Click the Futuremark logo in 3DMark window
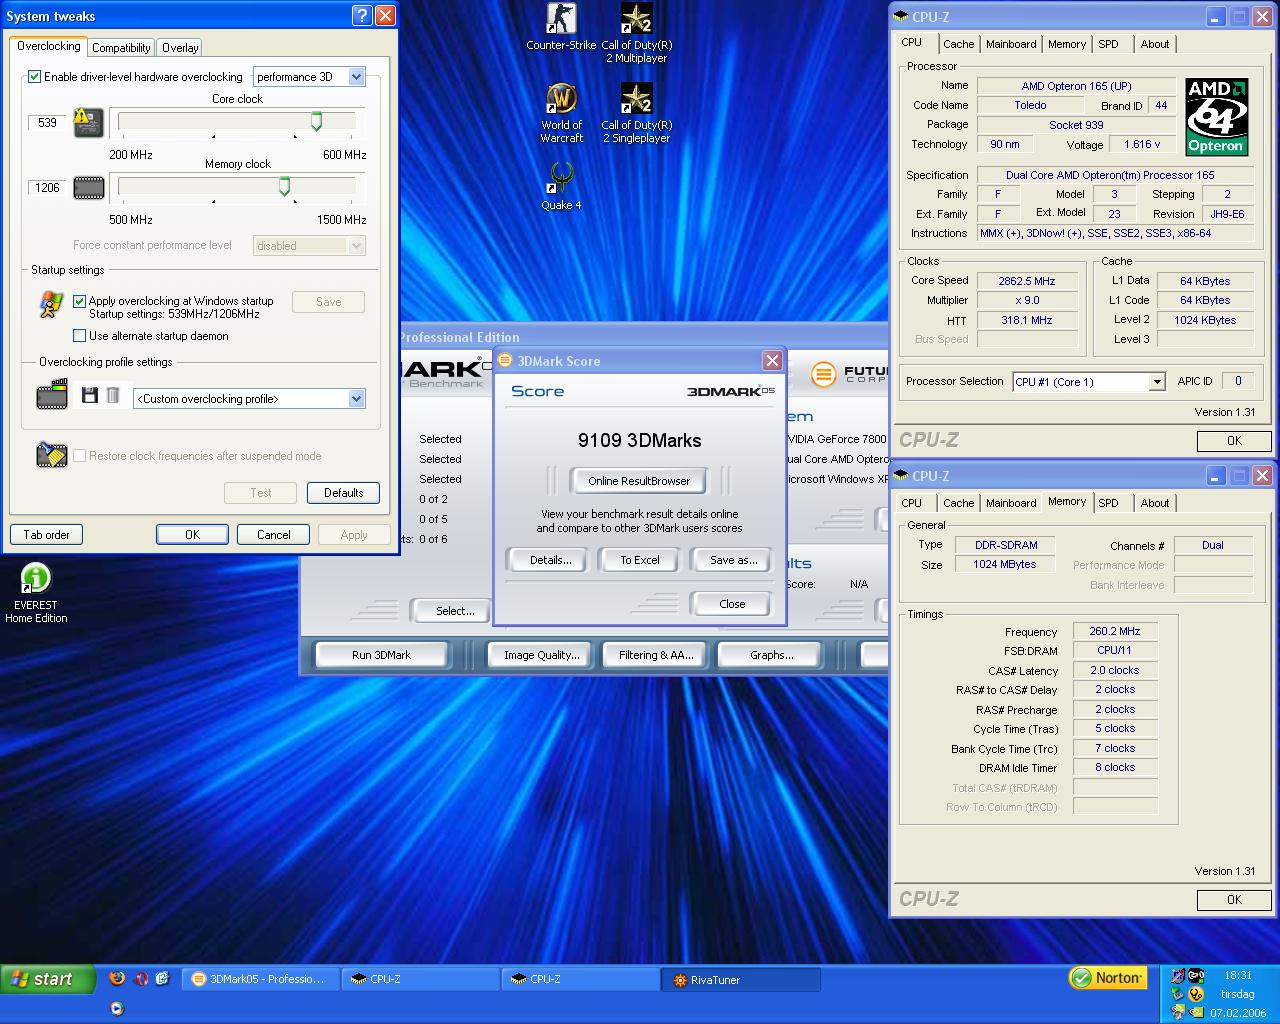The image size is (1280, 1024). click(848, 374)
